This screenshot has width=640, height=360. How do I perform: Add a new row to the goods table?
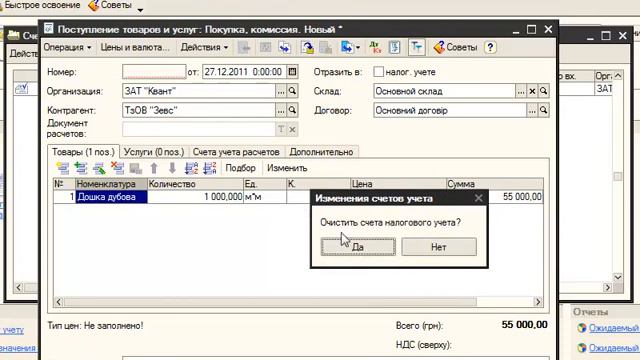[x=62, y=168]
